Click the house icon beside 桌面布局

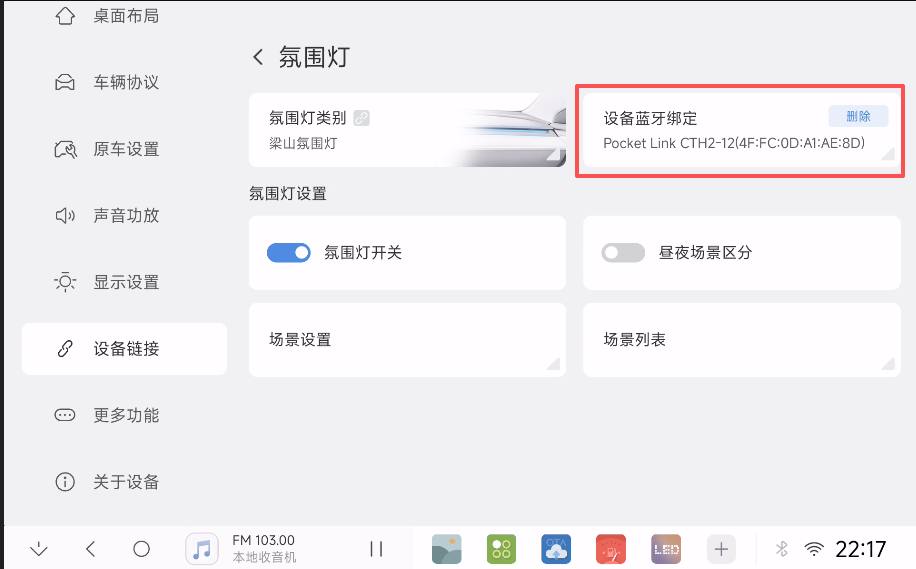65,16
